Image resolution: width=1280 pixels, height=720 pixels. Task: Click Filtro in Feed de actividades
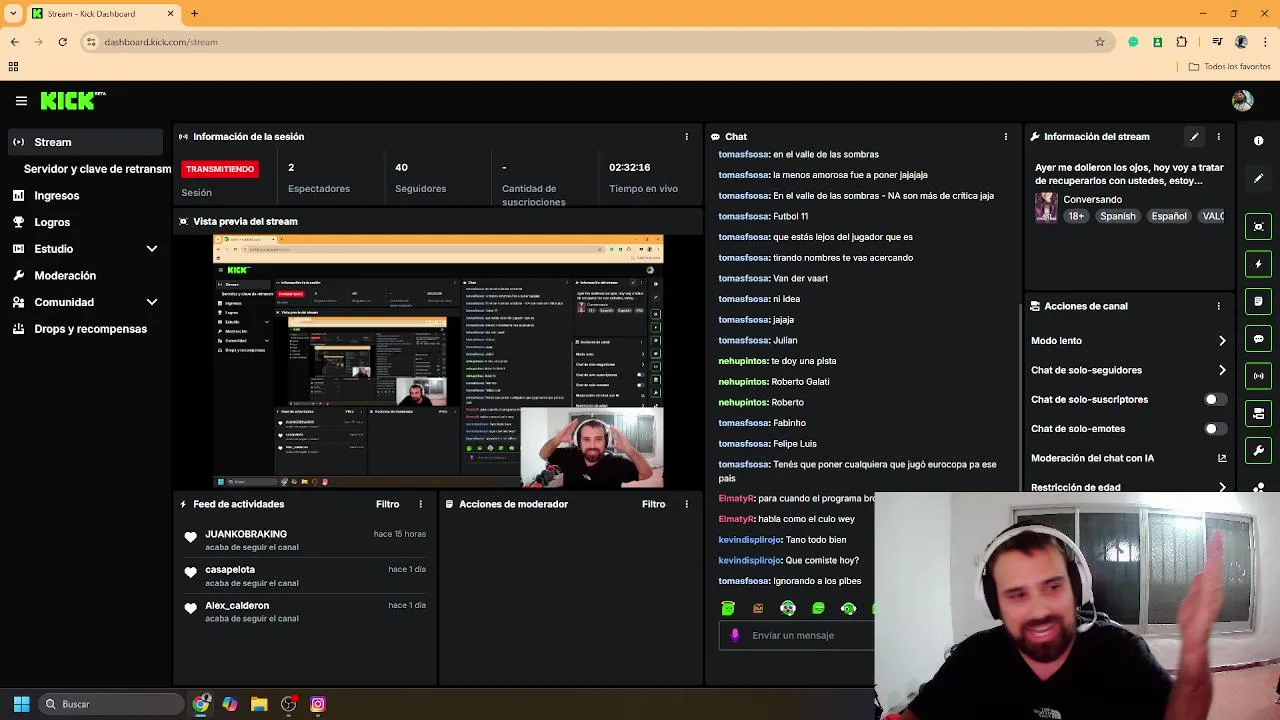tap(387, 504)
